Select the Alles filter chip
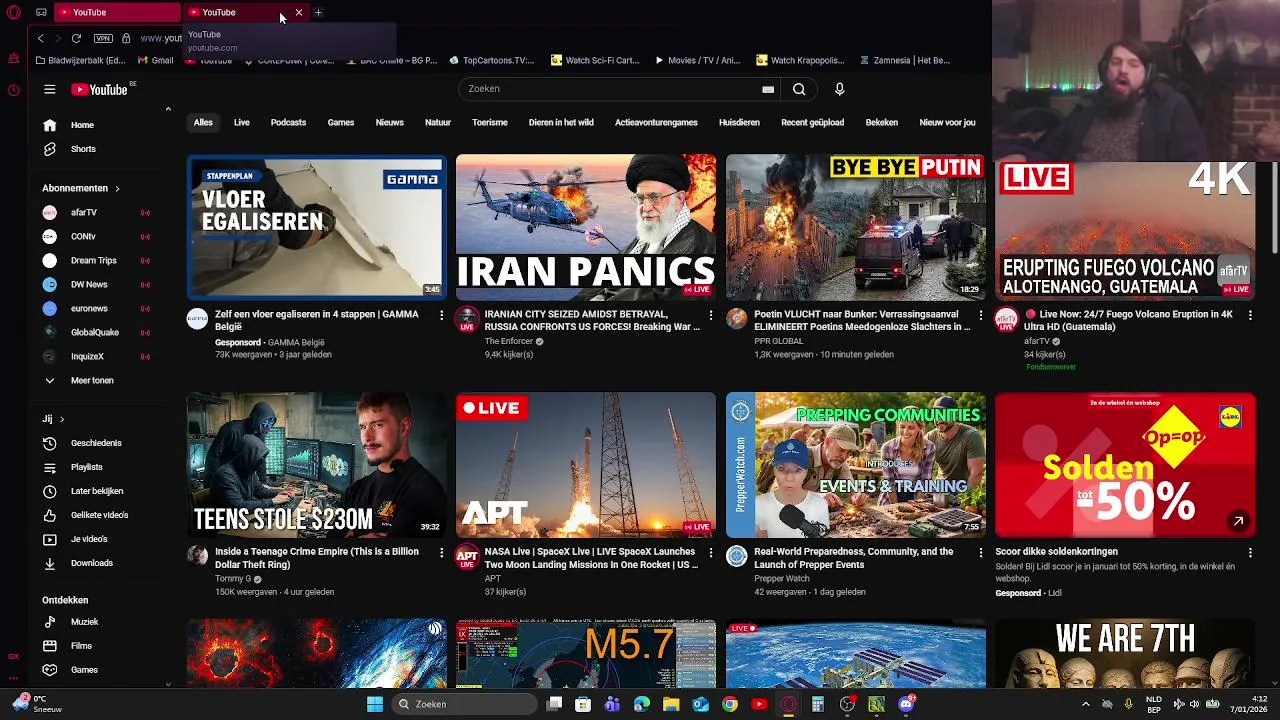The height and width of the screenshot is (720, 1280). (203, 122)
